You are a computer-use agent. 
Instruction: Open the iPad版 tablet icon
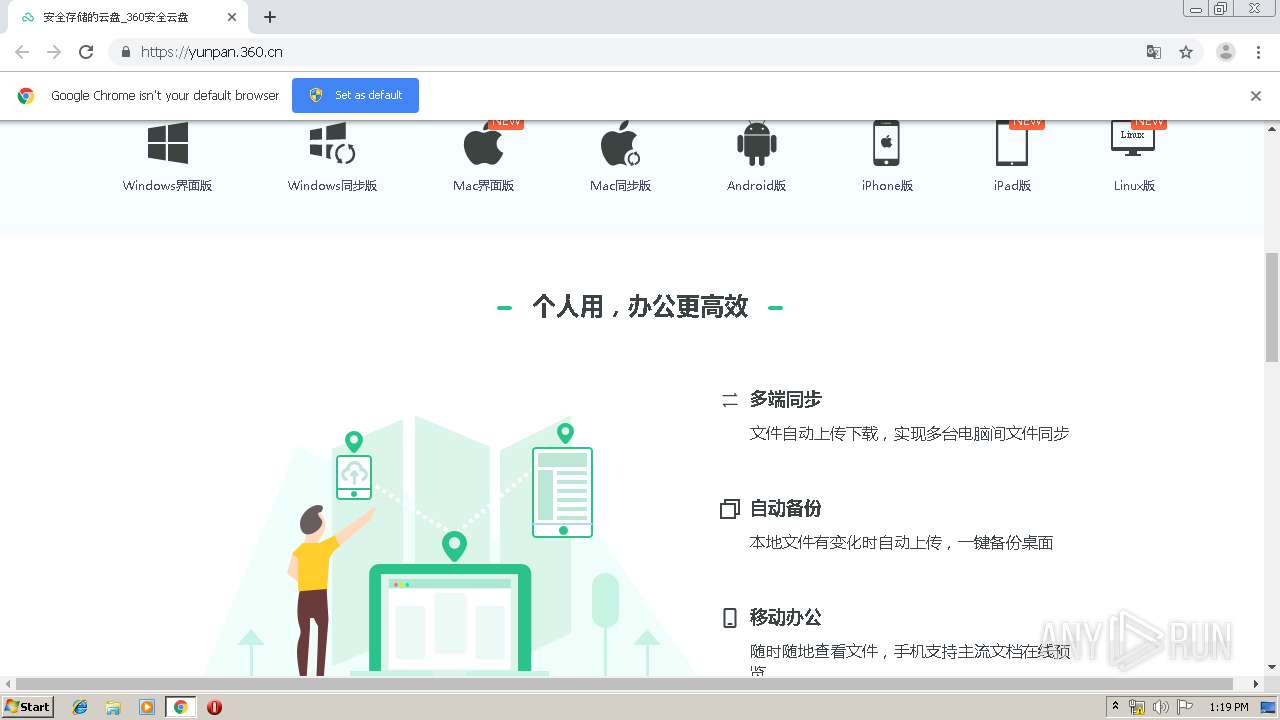click(1011, 143)
